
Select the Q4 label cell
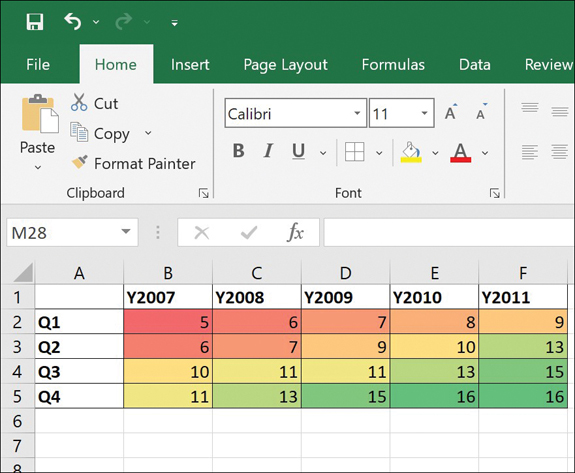(79, 396)
